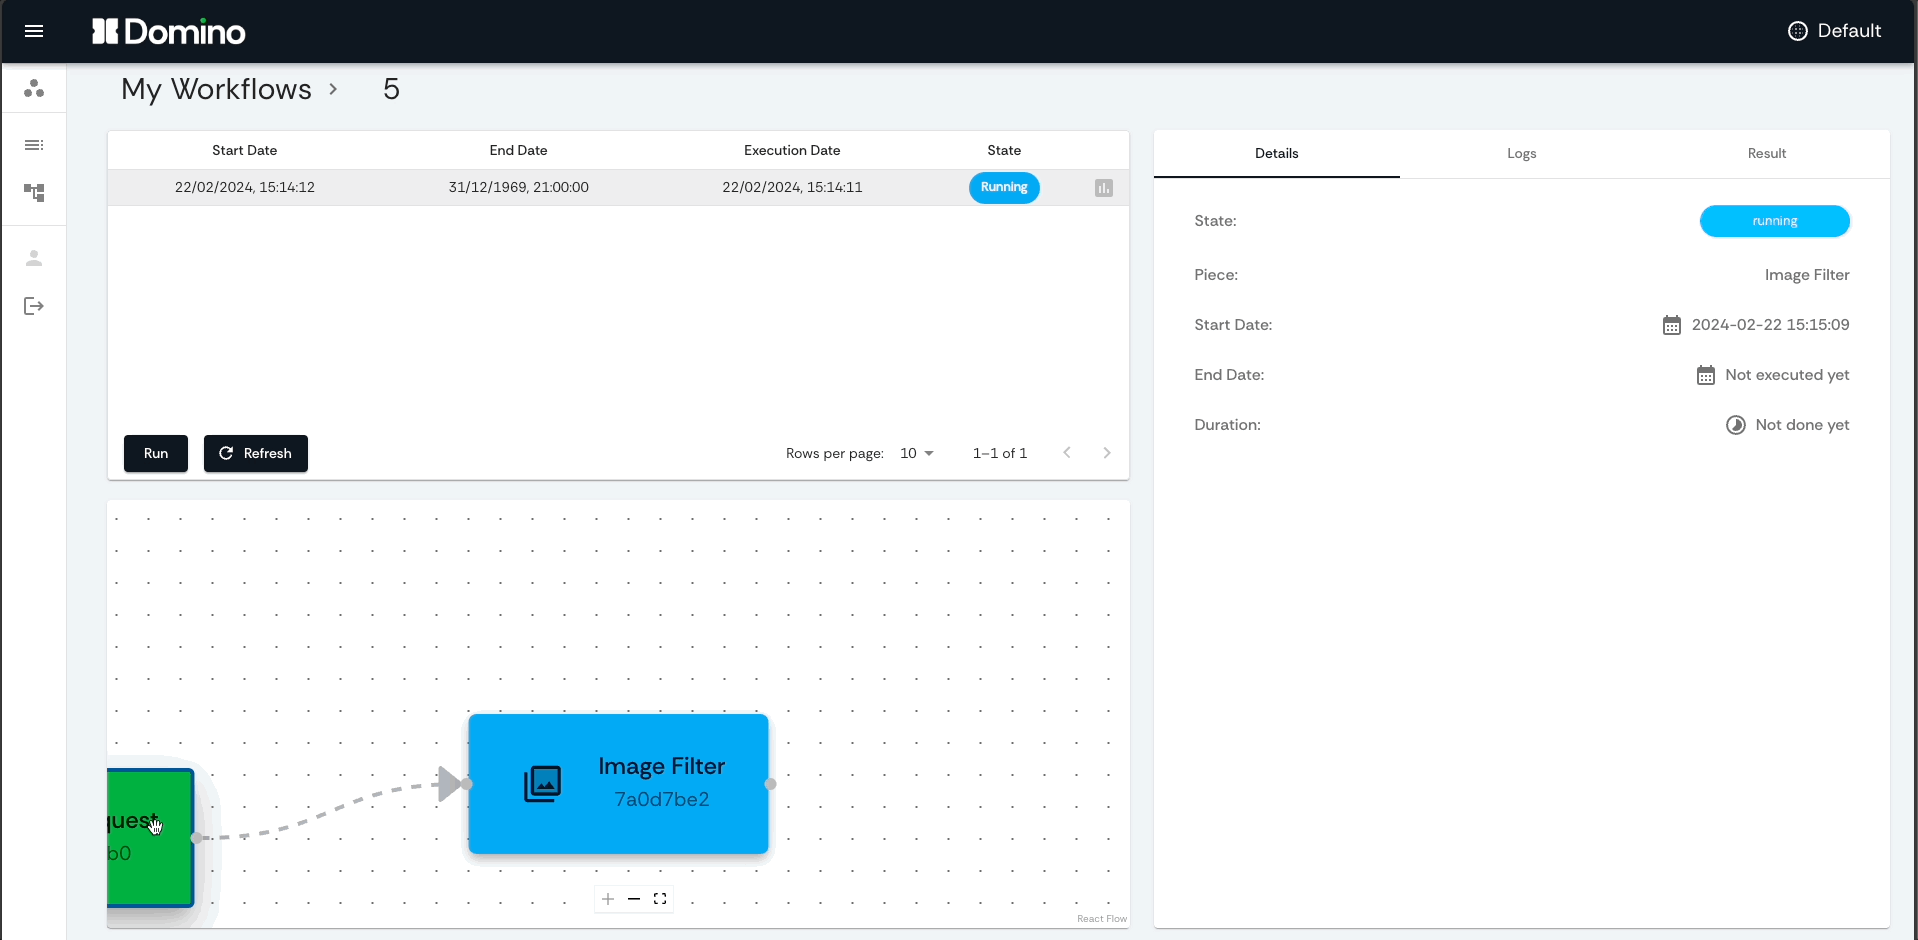Click the Domino logo
This screenshot has width=1918, height=940.
169,31
